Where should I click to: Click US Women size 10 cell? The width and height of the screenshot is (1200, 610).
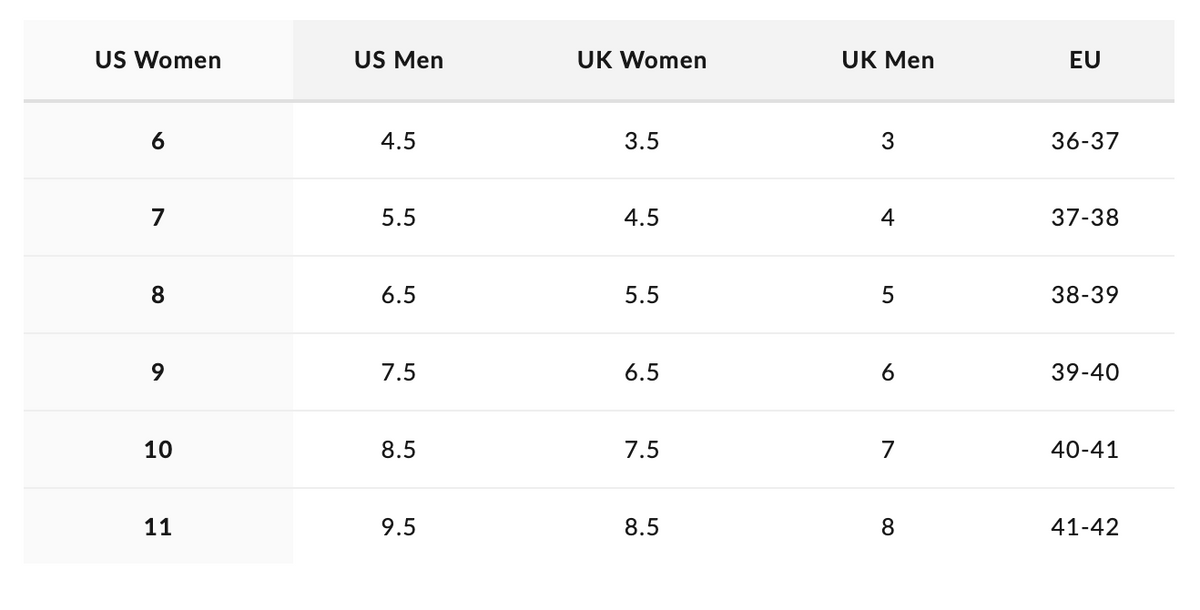(x=158, y=450)
